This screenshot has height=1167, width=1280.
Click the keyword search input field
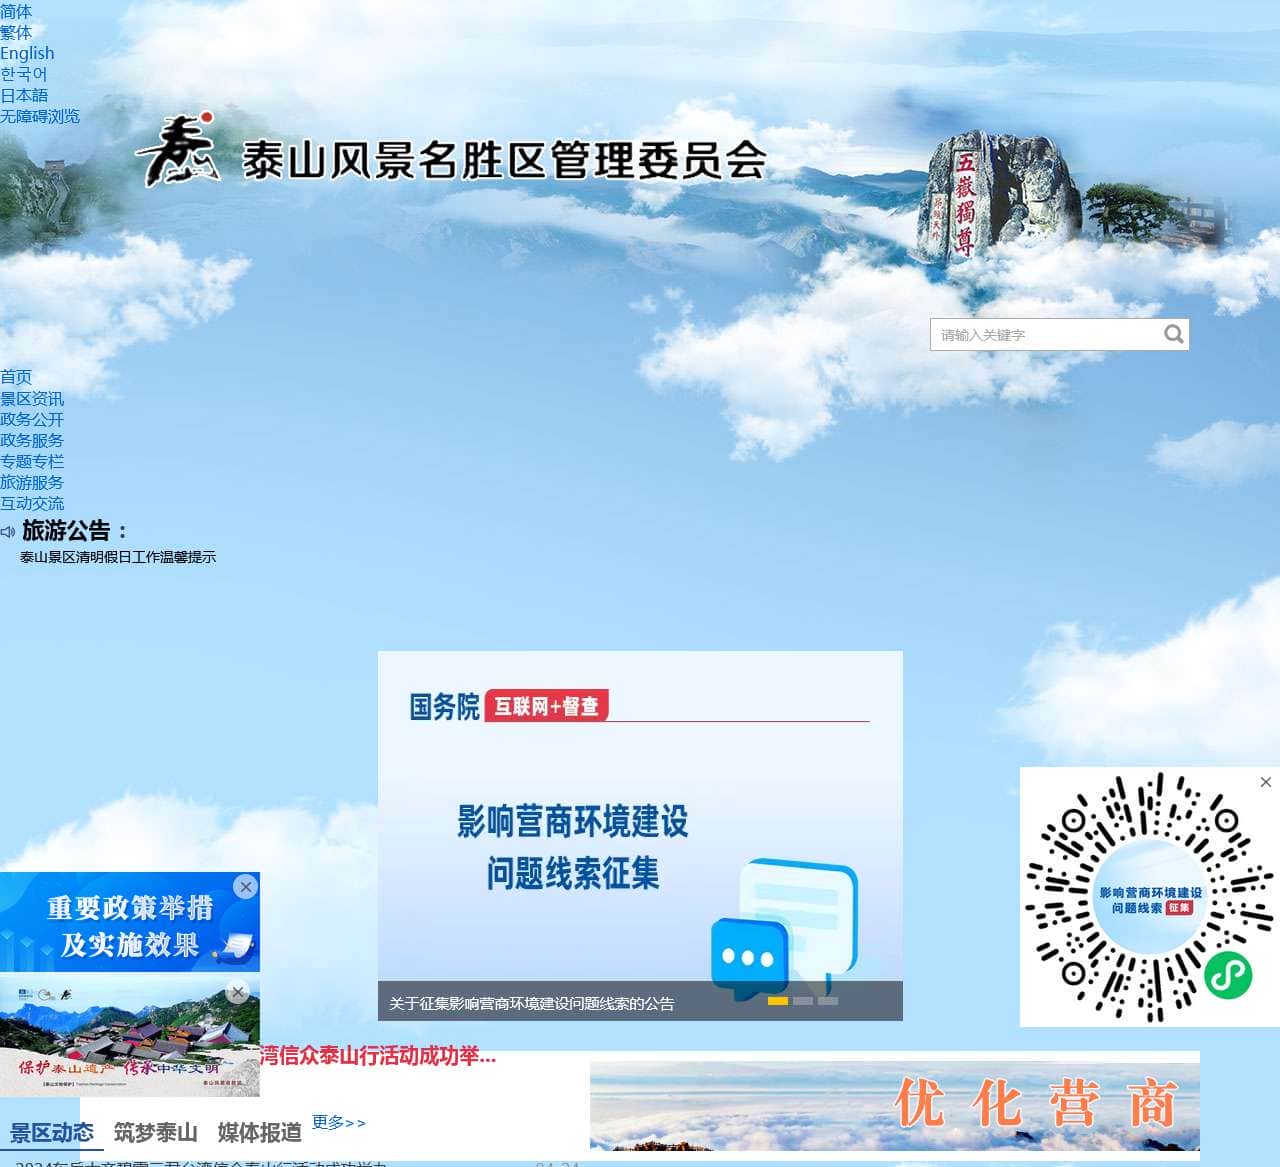pos(1040,334)
